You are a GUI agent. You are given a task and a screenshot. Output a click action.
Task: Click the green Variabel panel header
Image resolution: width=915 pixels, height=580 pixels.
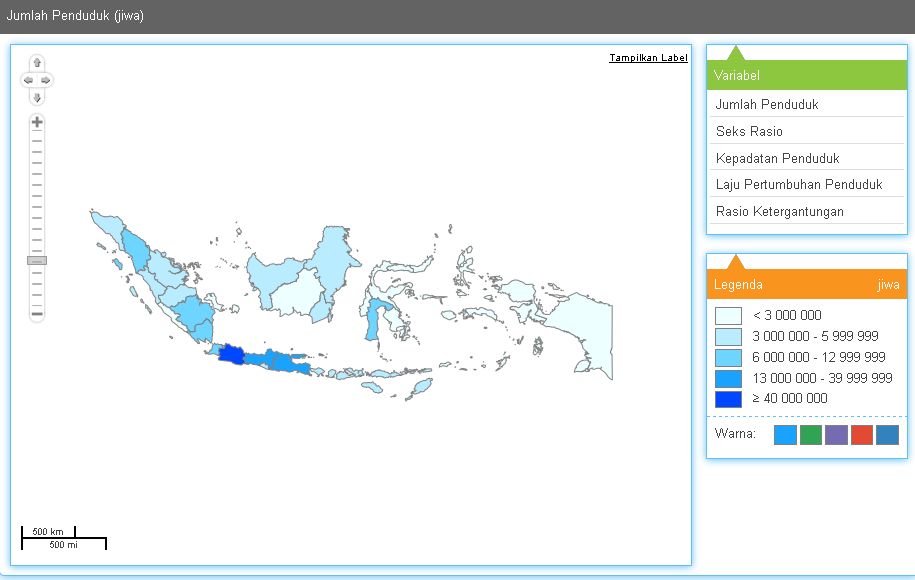click(x=807, y=75)
